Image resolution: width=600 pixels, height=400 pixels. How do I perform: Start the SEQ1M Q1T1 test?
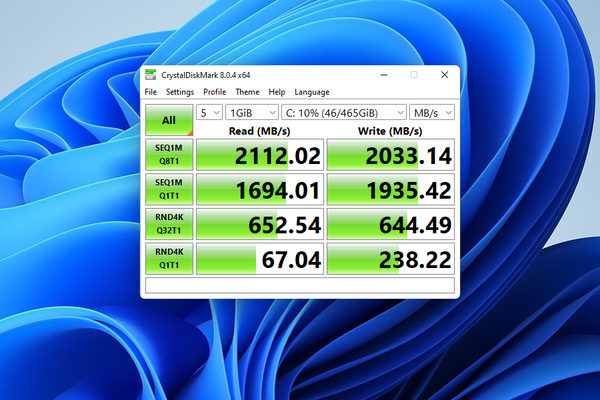168,189
